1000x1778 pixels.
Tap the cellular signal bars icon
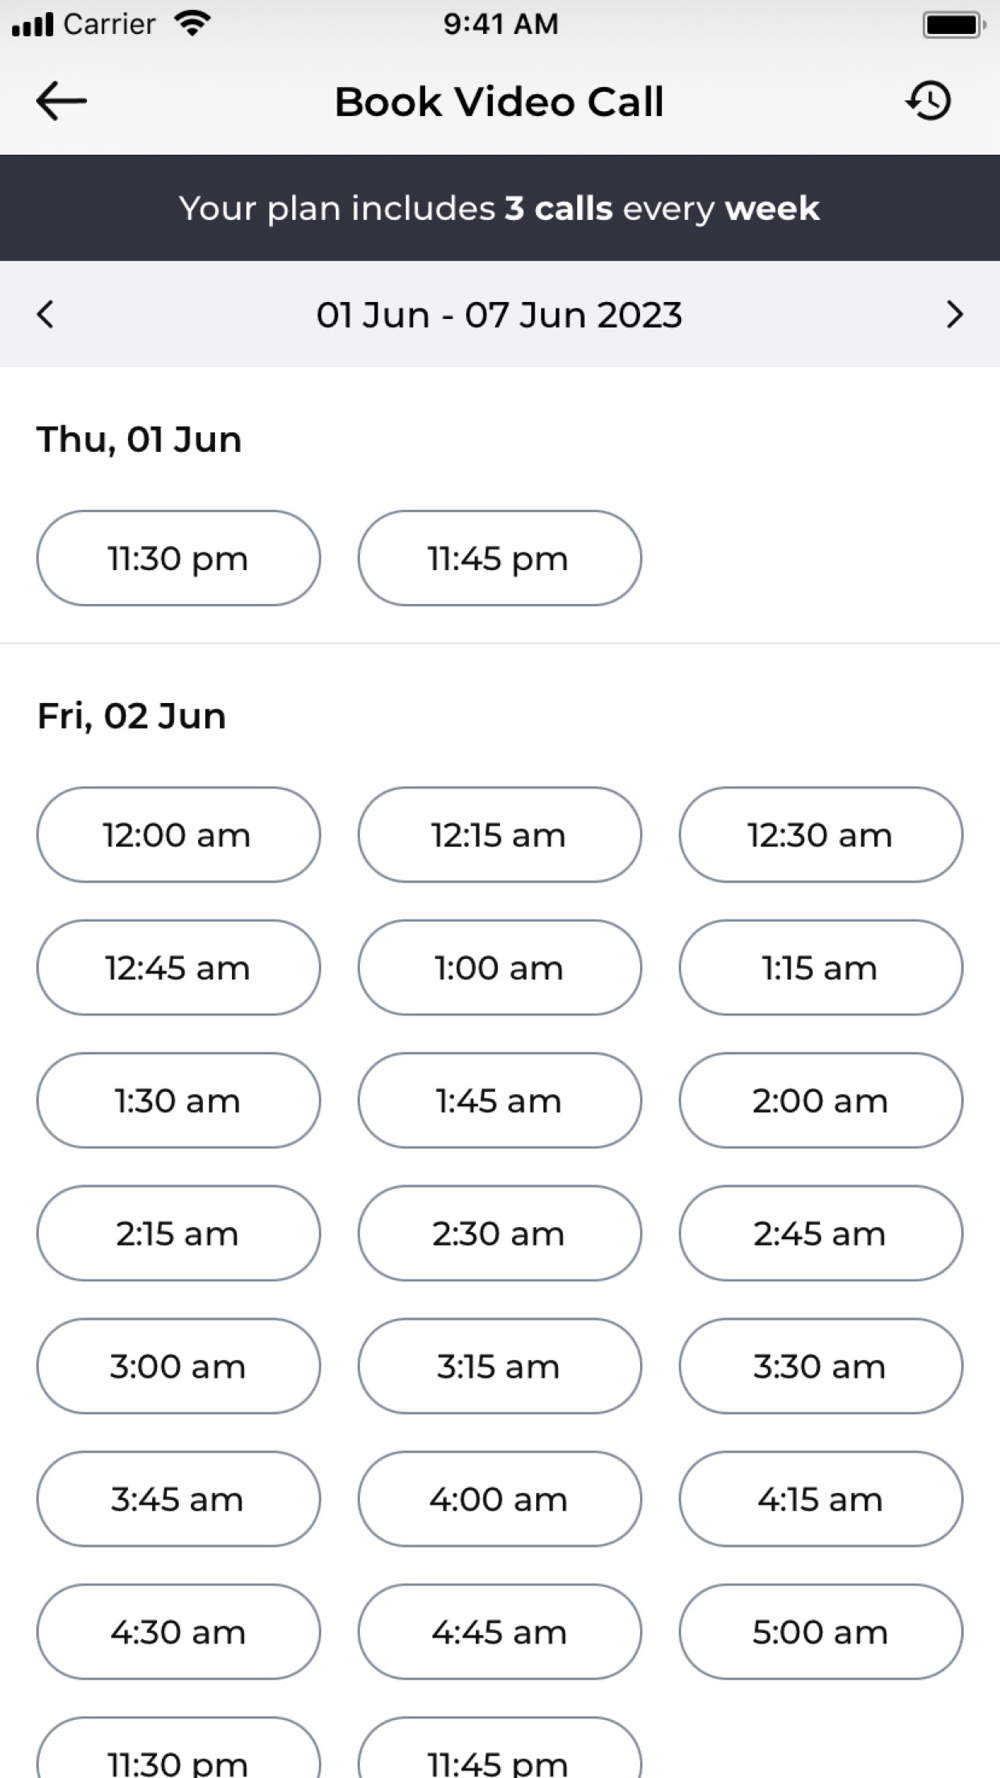pyautogui.click(x=32, y=25)
